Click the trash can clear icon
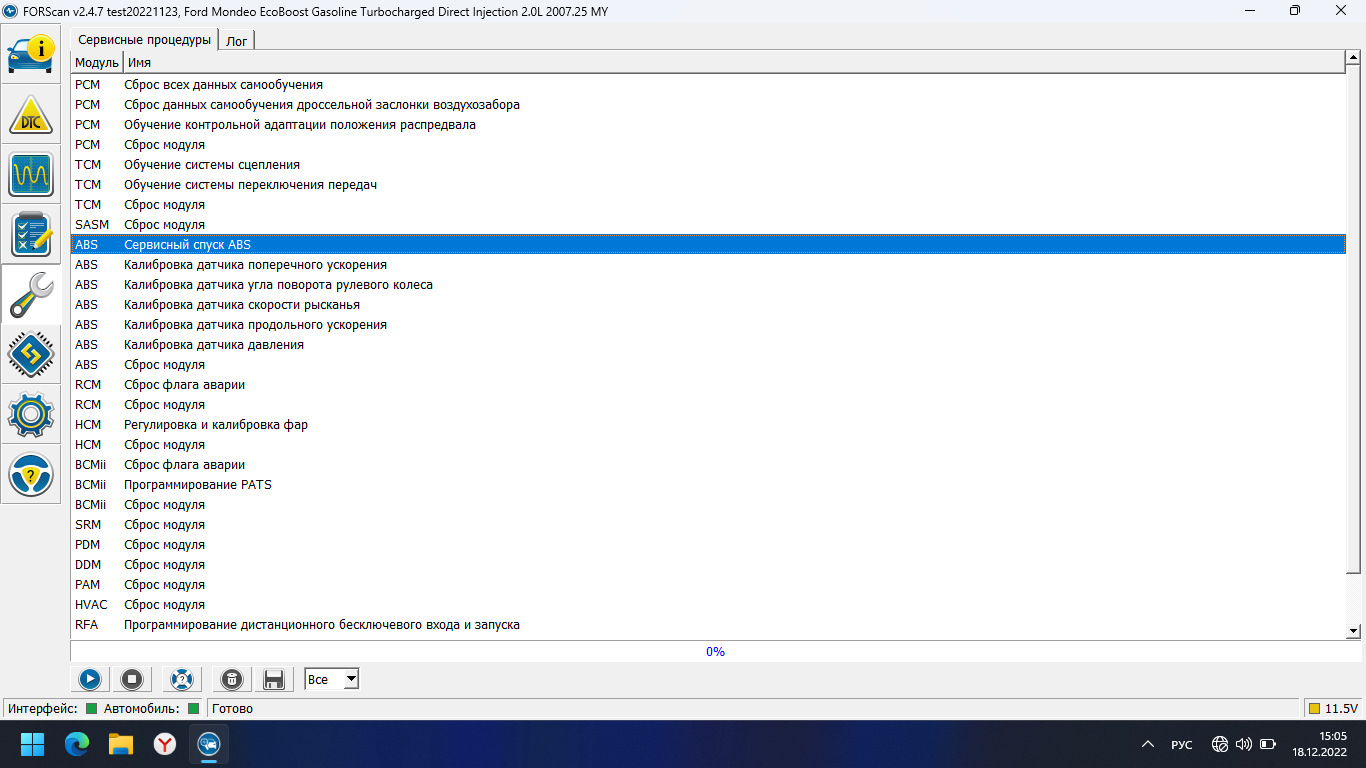Screen dimensions: 1366x768 click(x=232, y=680)
